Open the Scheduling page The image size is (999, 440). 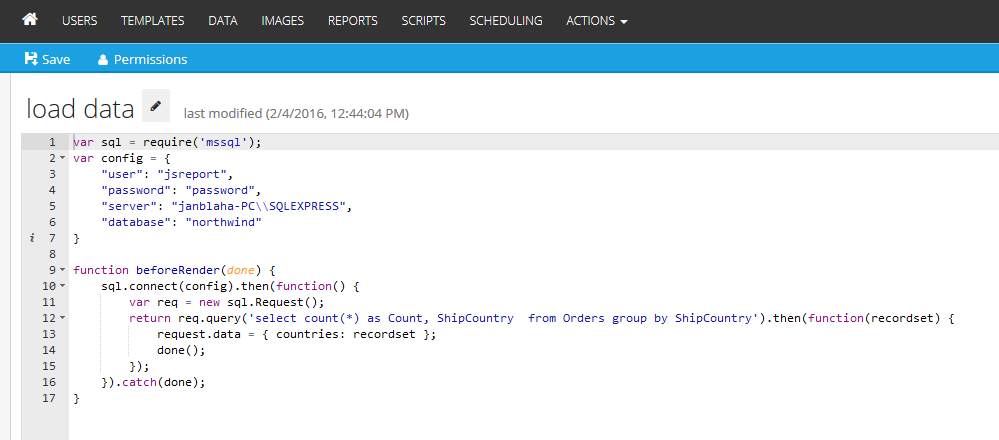pyautogui.click(x=505, y=20)
